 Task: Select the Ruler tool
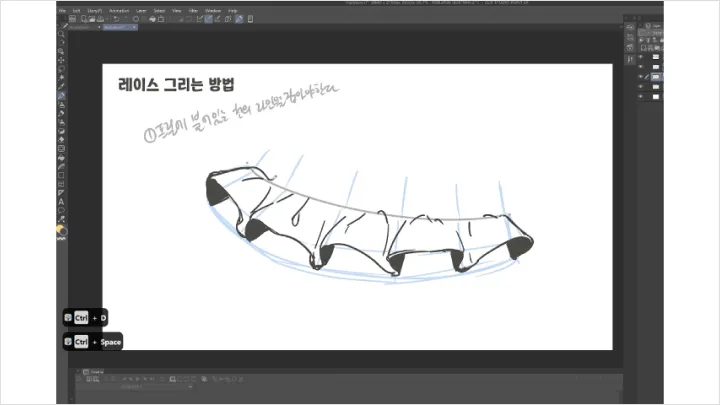pyautogui.click(x=61, y=193)
